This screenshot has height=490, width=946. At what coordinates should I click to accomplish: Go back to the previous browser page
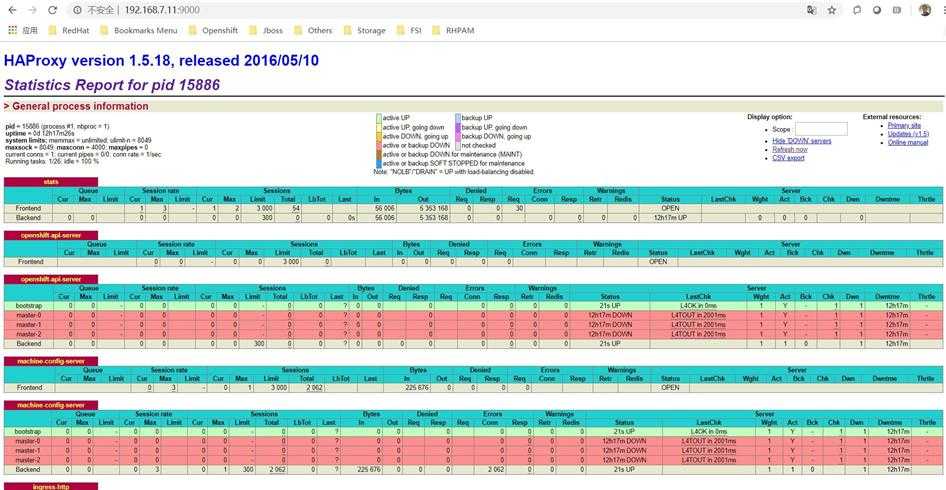(12, 10)
